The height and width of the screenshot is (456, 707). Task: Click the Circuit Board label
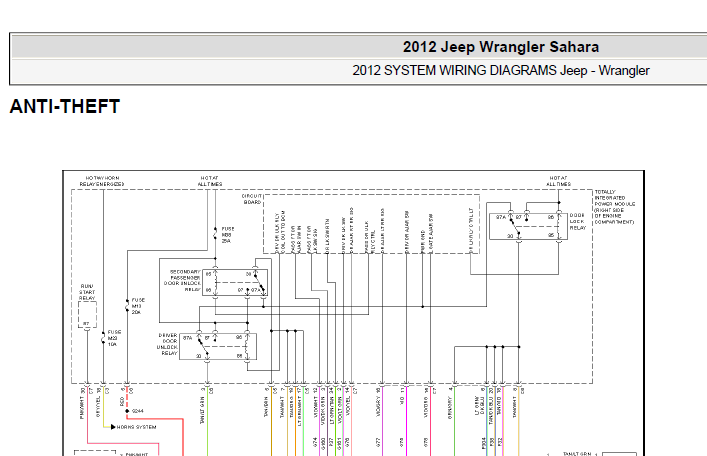click(252, 199)
